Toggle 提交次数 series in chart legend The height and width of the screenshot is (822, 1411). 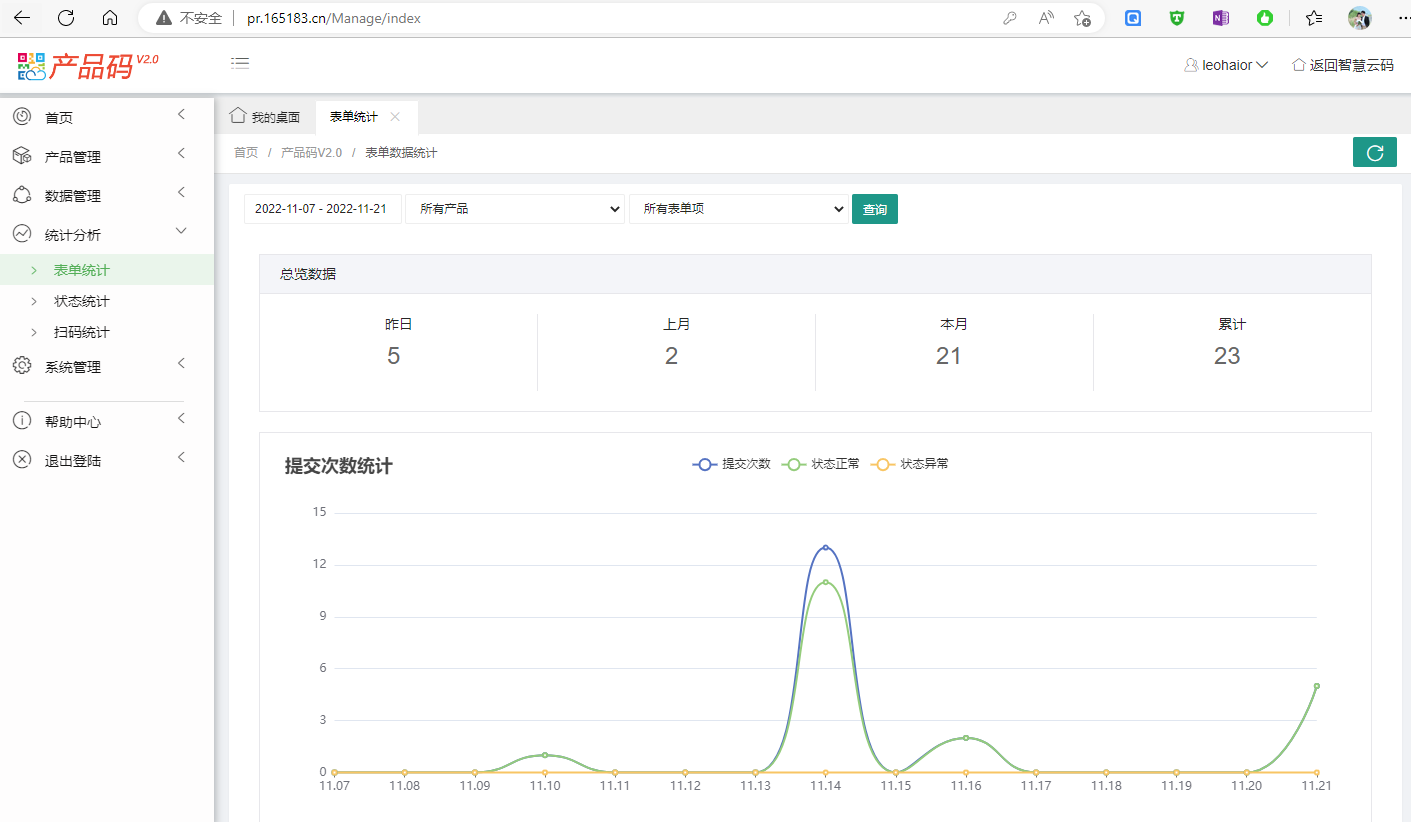(732, 464)
